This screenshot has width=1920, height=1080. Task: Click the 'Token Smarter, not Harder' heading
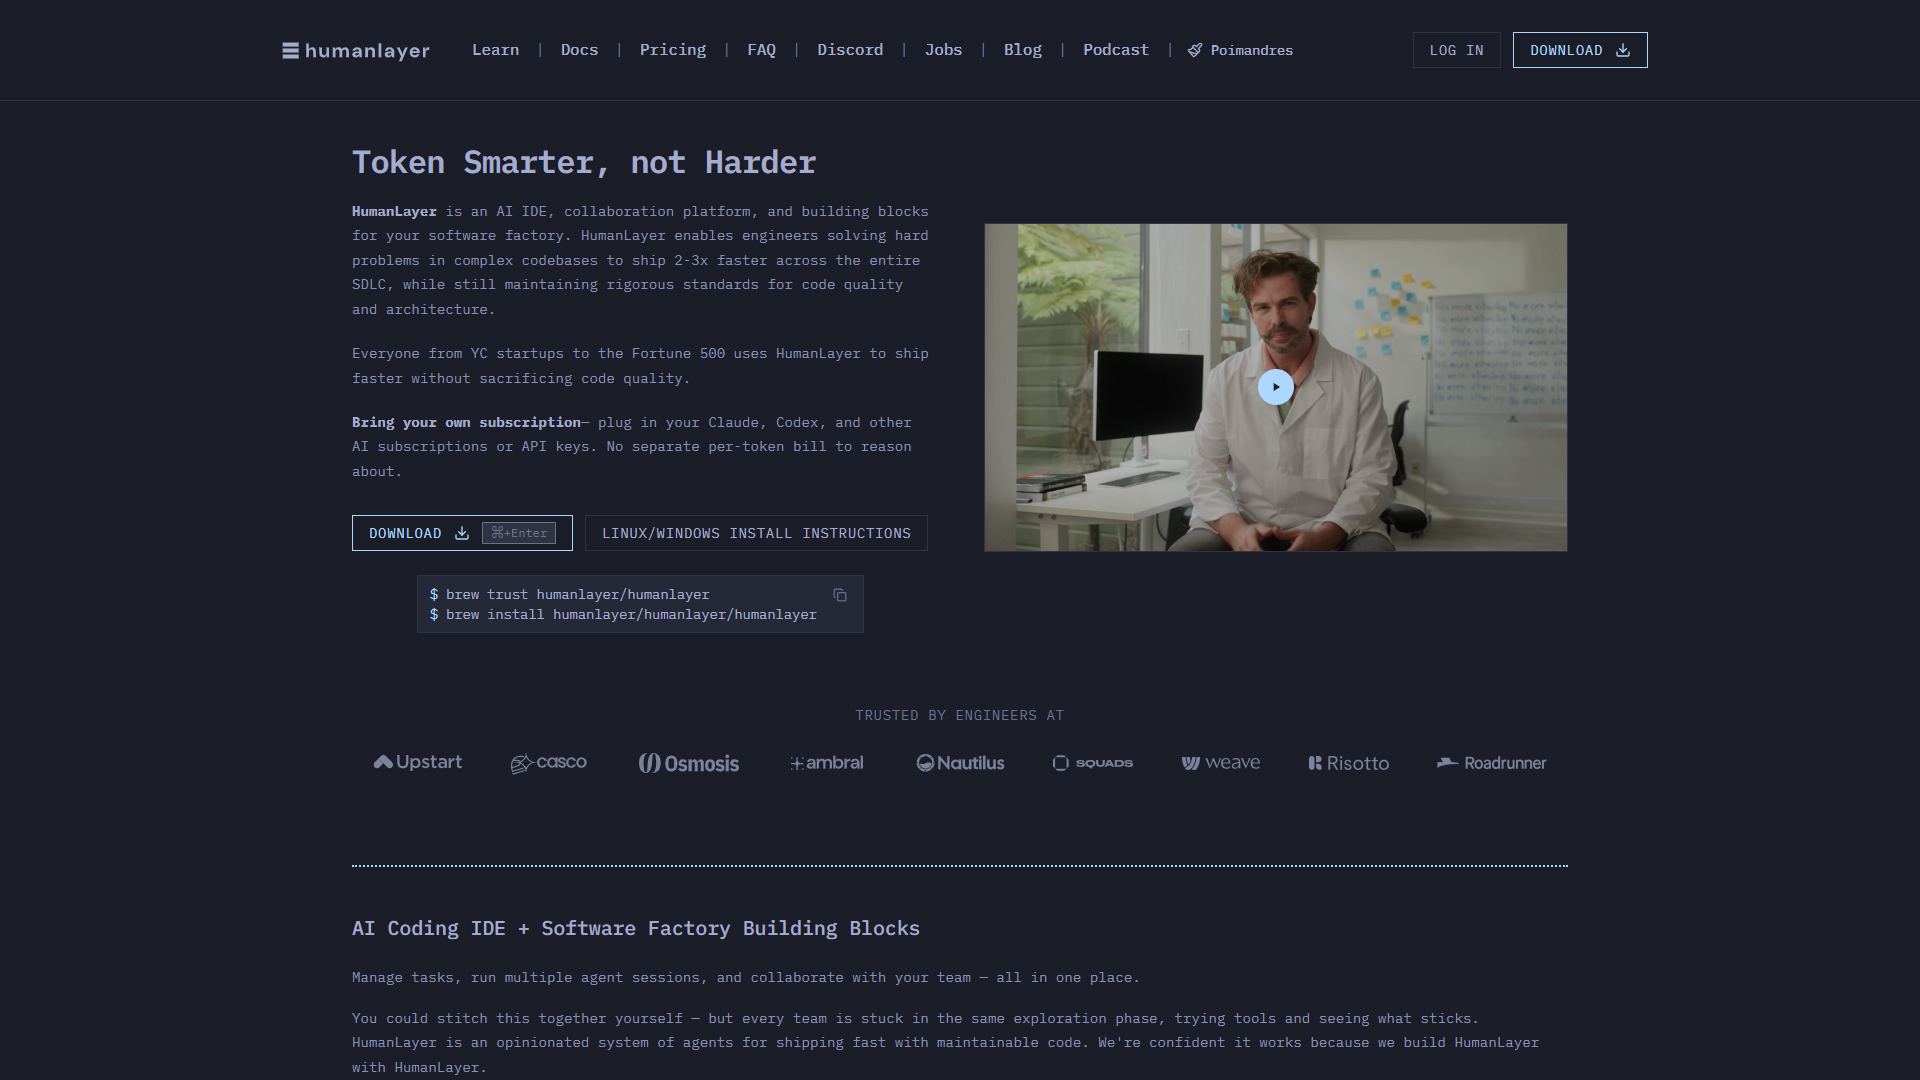(x=584, y=162)
